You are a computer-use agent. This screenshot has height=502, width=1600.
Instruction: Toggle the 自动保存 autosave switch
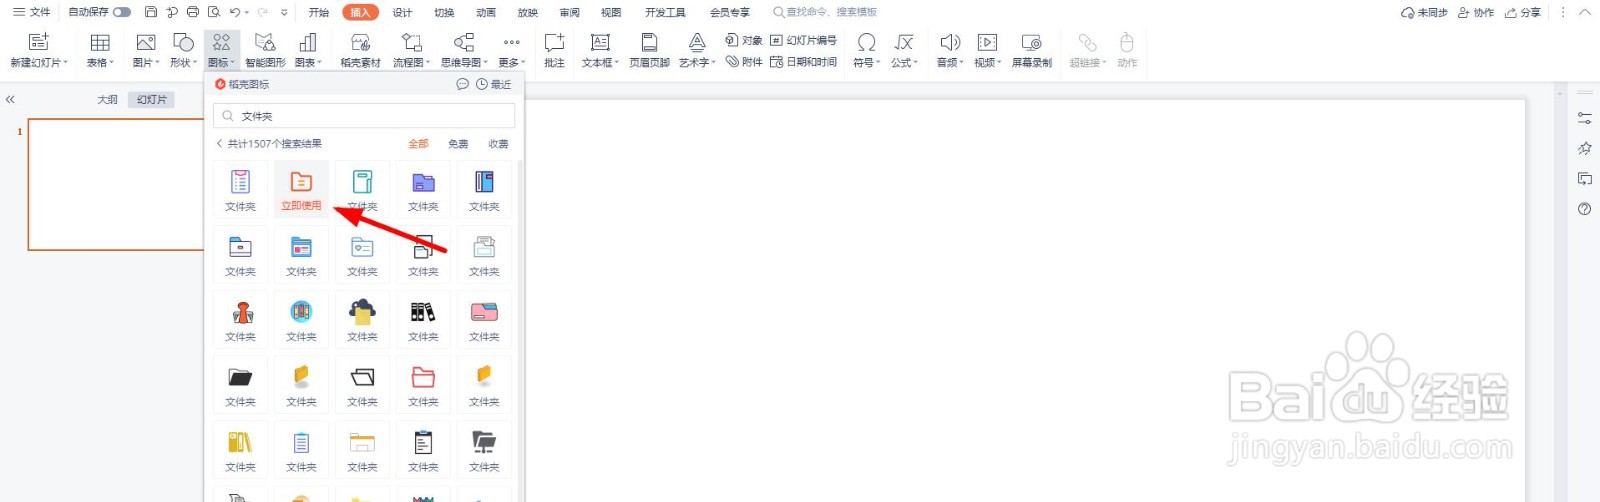[122, 12]
